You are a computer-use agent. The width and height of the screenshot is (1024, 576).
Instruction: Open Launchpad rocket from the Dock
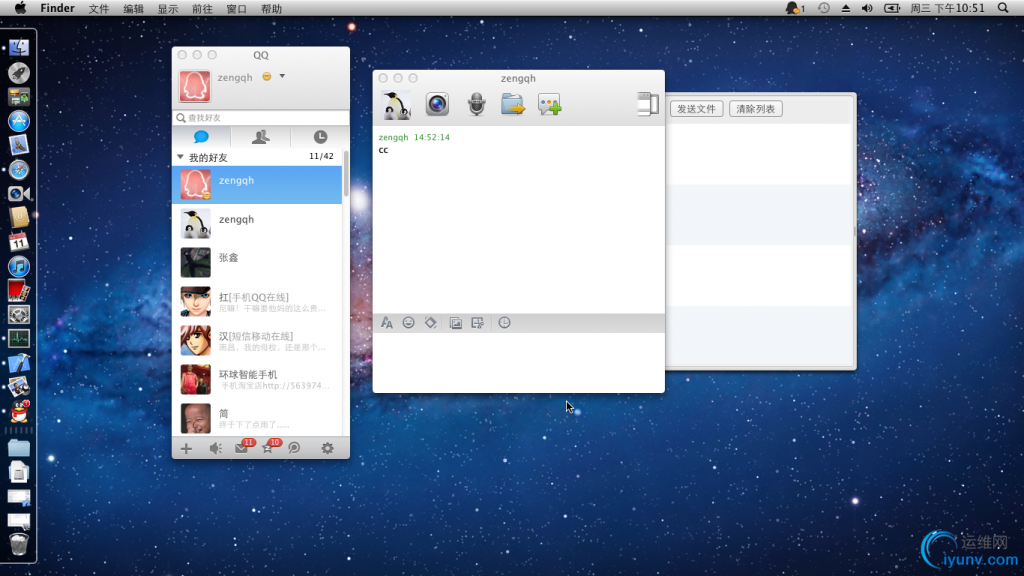click(x=19, y=72)
